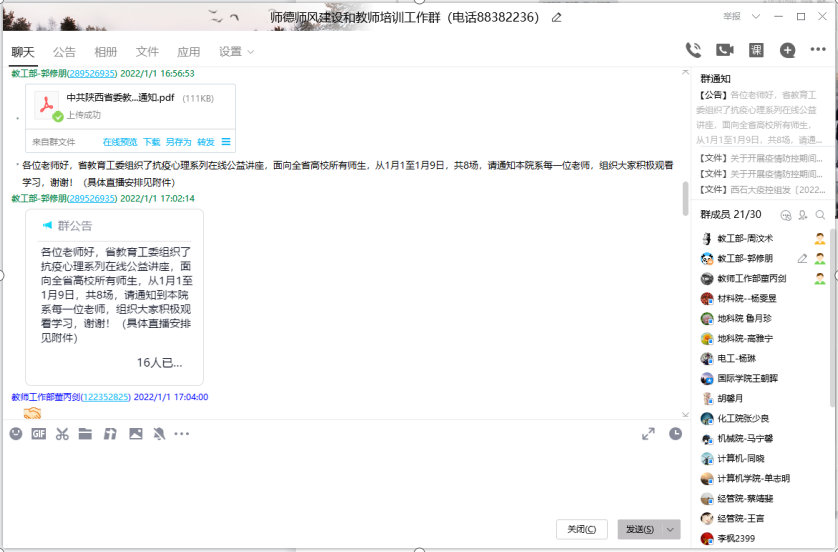Screen dimensions: 838x552
Task: Open the emoji picker in chat toolbar
Action: pos(16,434)
